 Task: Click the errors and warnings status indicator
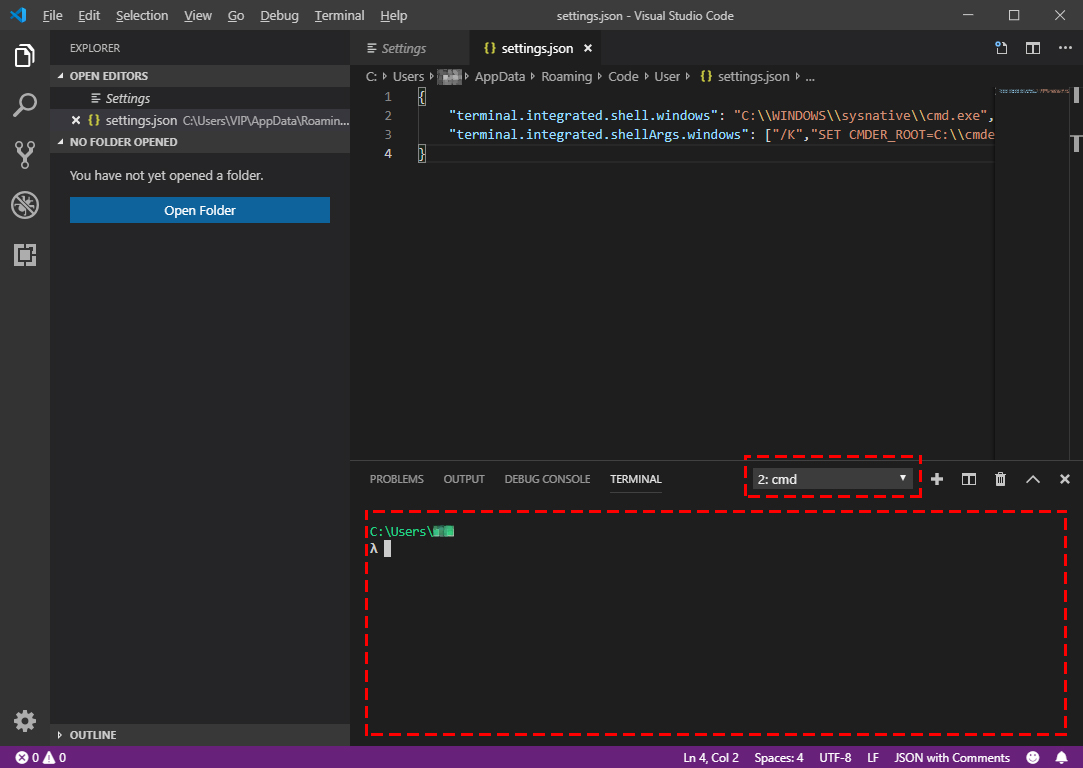click(41, 758)
